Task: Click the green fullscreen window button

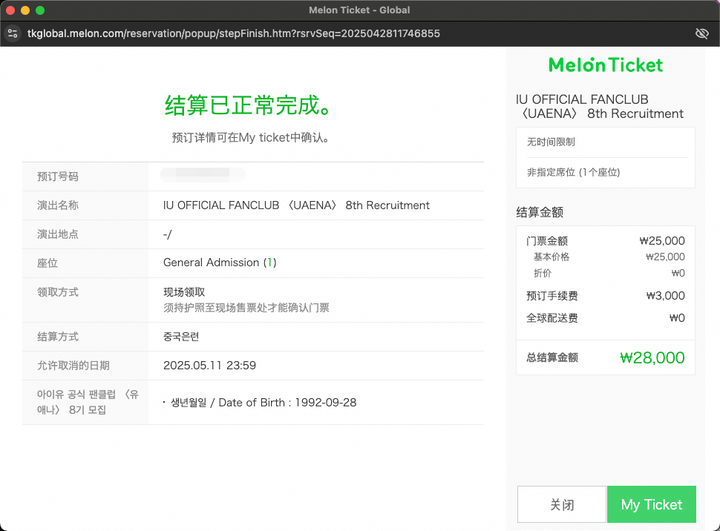Action: (40, 10)
